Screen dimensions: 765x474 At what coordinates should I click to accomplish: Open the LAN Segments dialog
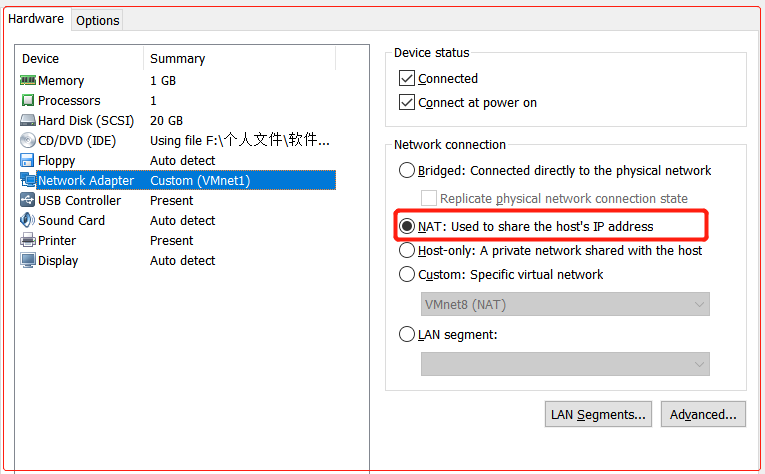[x=598, y=415]
